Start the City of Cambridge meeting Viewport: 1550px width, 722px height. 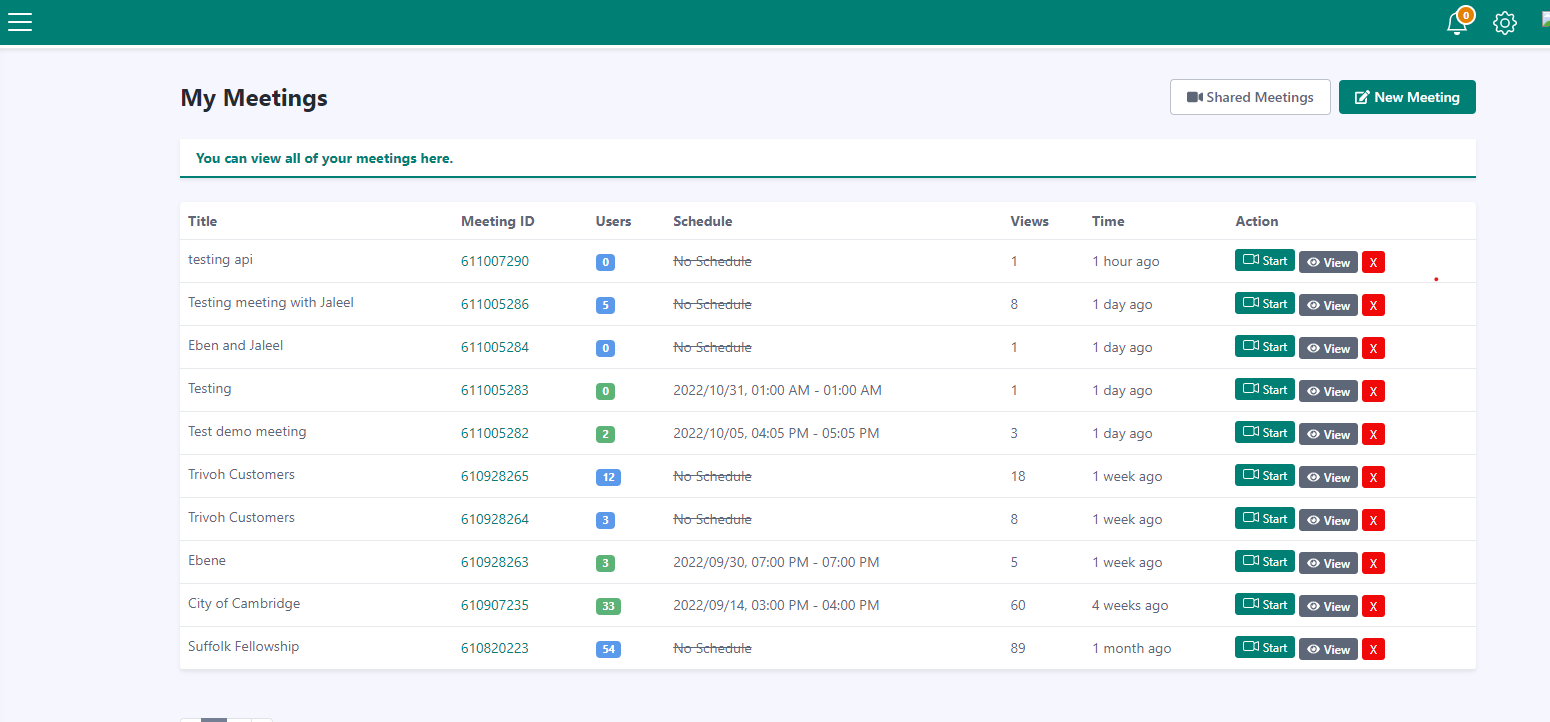1264,605
